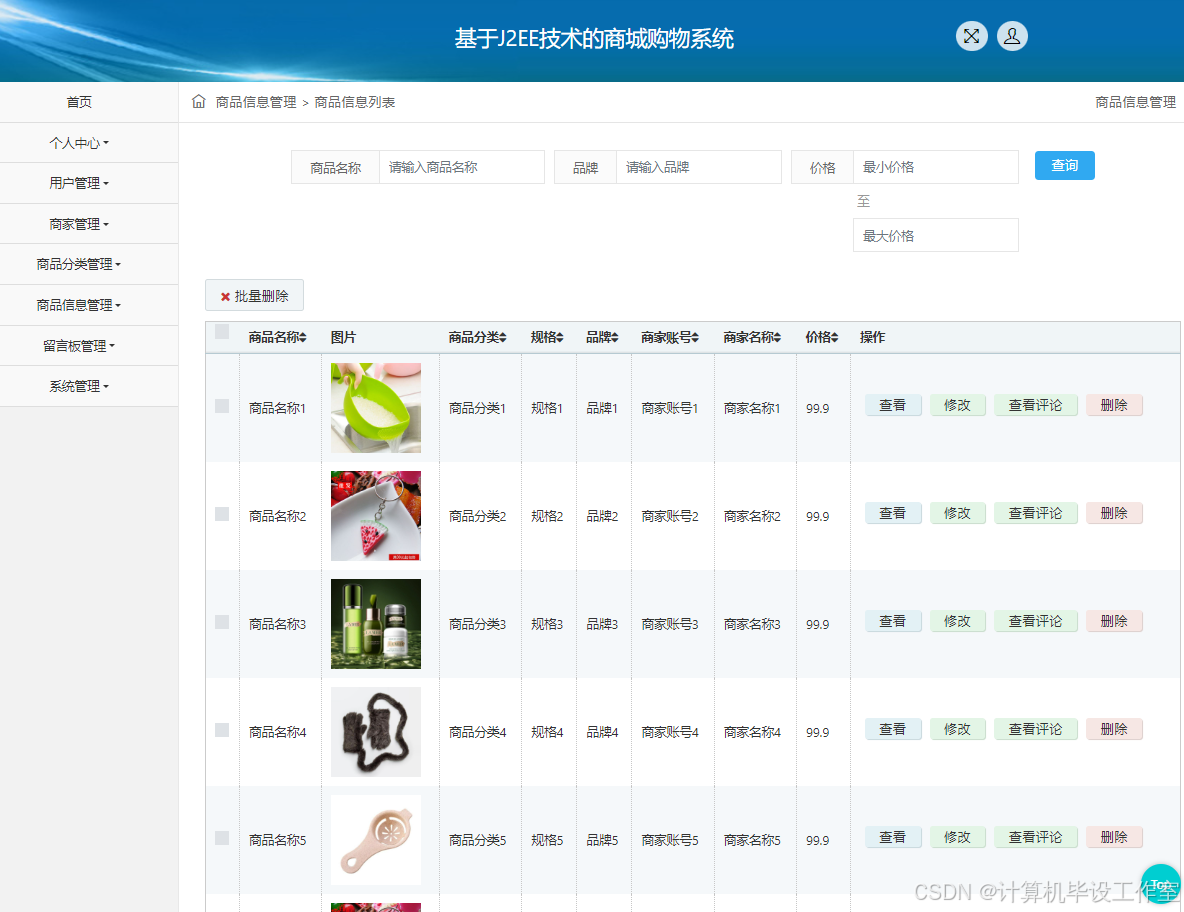Click 删除 for 商品名称3
Image resolution: width=1184 pixels, height=912 pixels.
click(1114, 621)
